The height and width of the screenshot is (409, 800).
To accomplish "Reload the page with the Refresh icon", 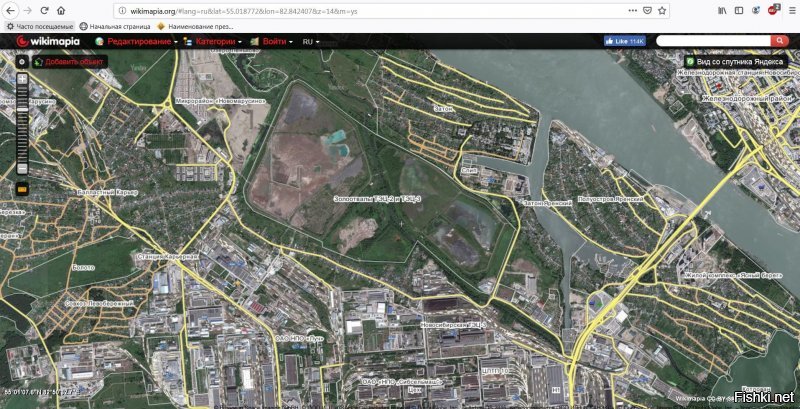I will click(x=44, y=10).
